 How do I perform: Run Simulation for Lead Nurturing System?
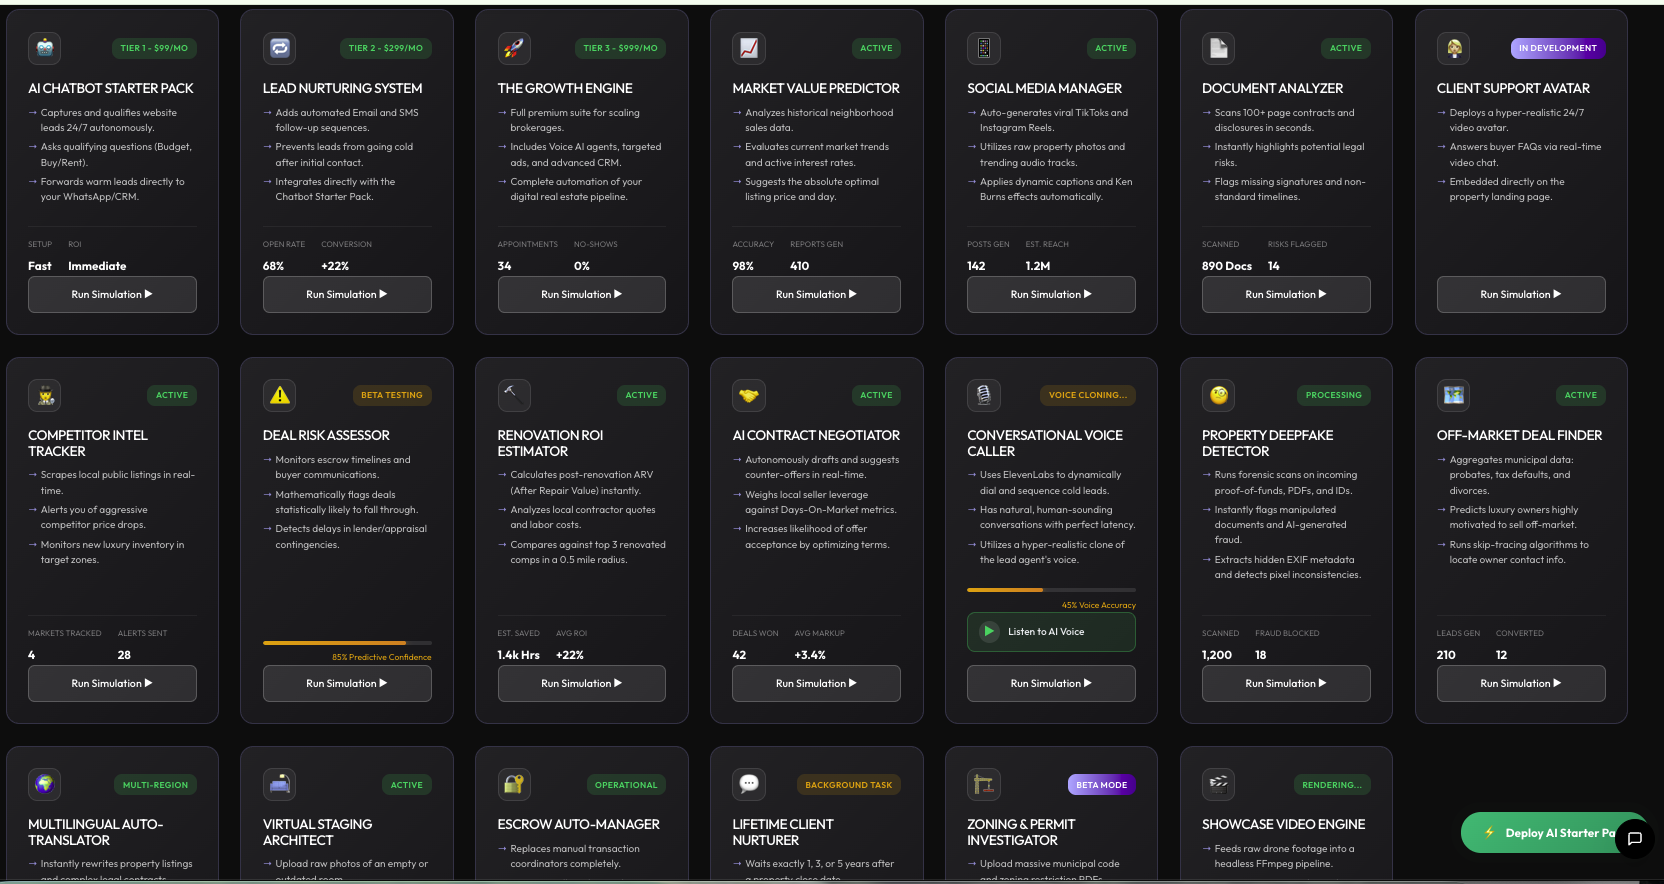point(347,295)
